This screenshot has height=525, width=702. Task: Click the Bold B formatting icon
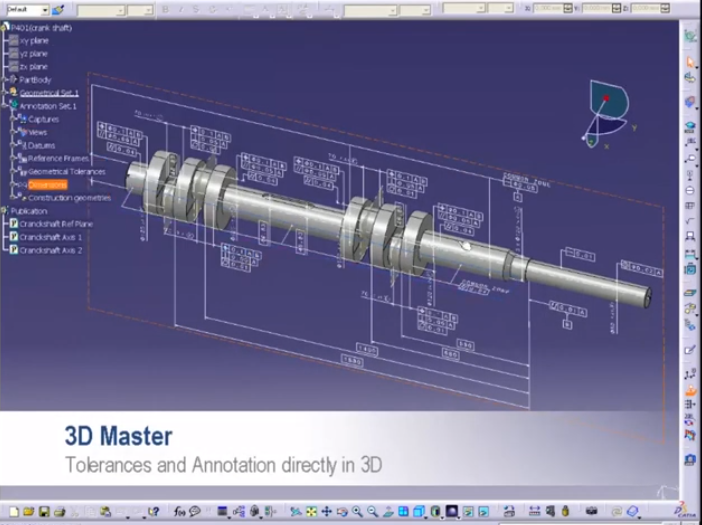165,9
